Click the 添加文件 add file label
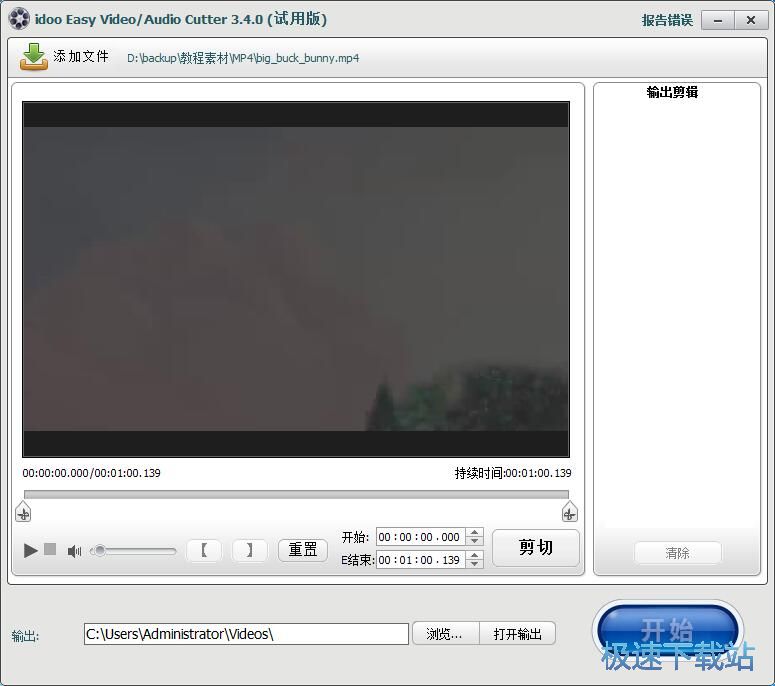 (x=81, y=56)
